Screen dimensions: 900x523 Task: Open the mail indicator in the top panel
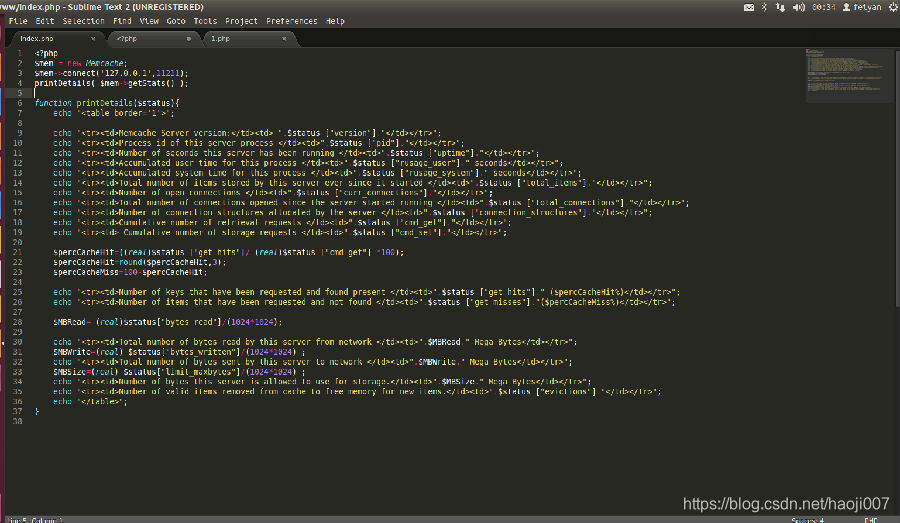click(x=748, y=7)
